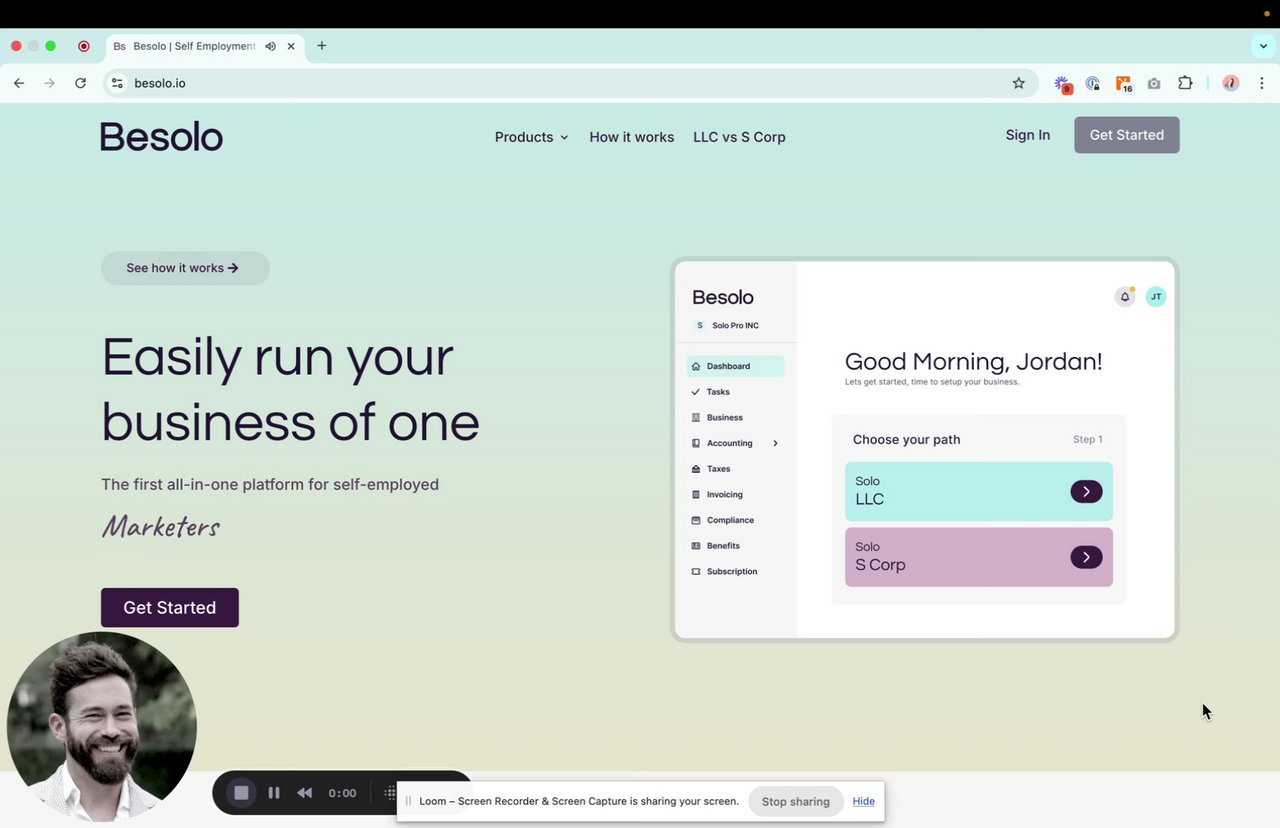This screenshot has width=1280, height=828.
Task: Open the notification bell in the dashboard preview
Action: (x=1125, y=297)
